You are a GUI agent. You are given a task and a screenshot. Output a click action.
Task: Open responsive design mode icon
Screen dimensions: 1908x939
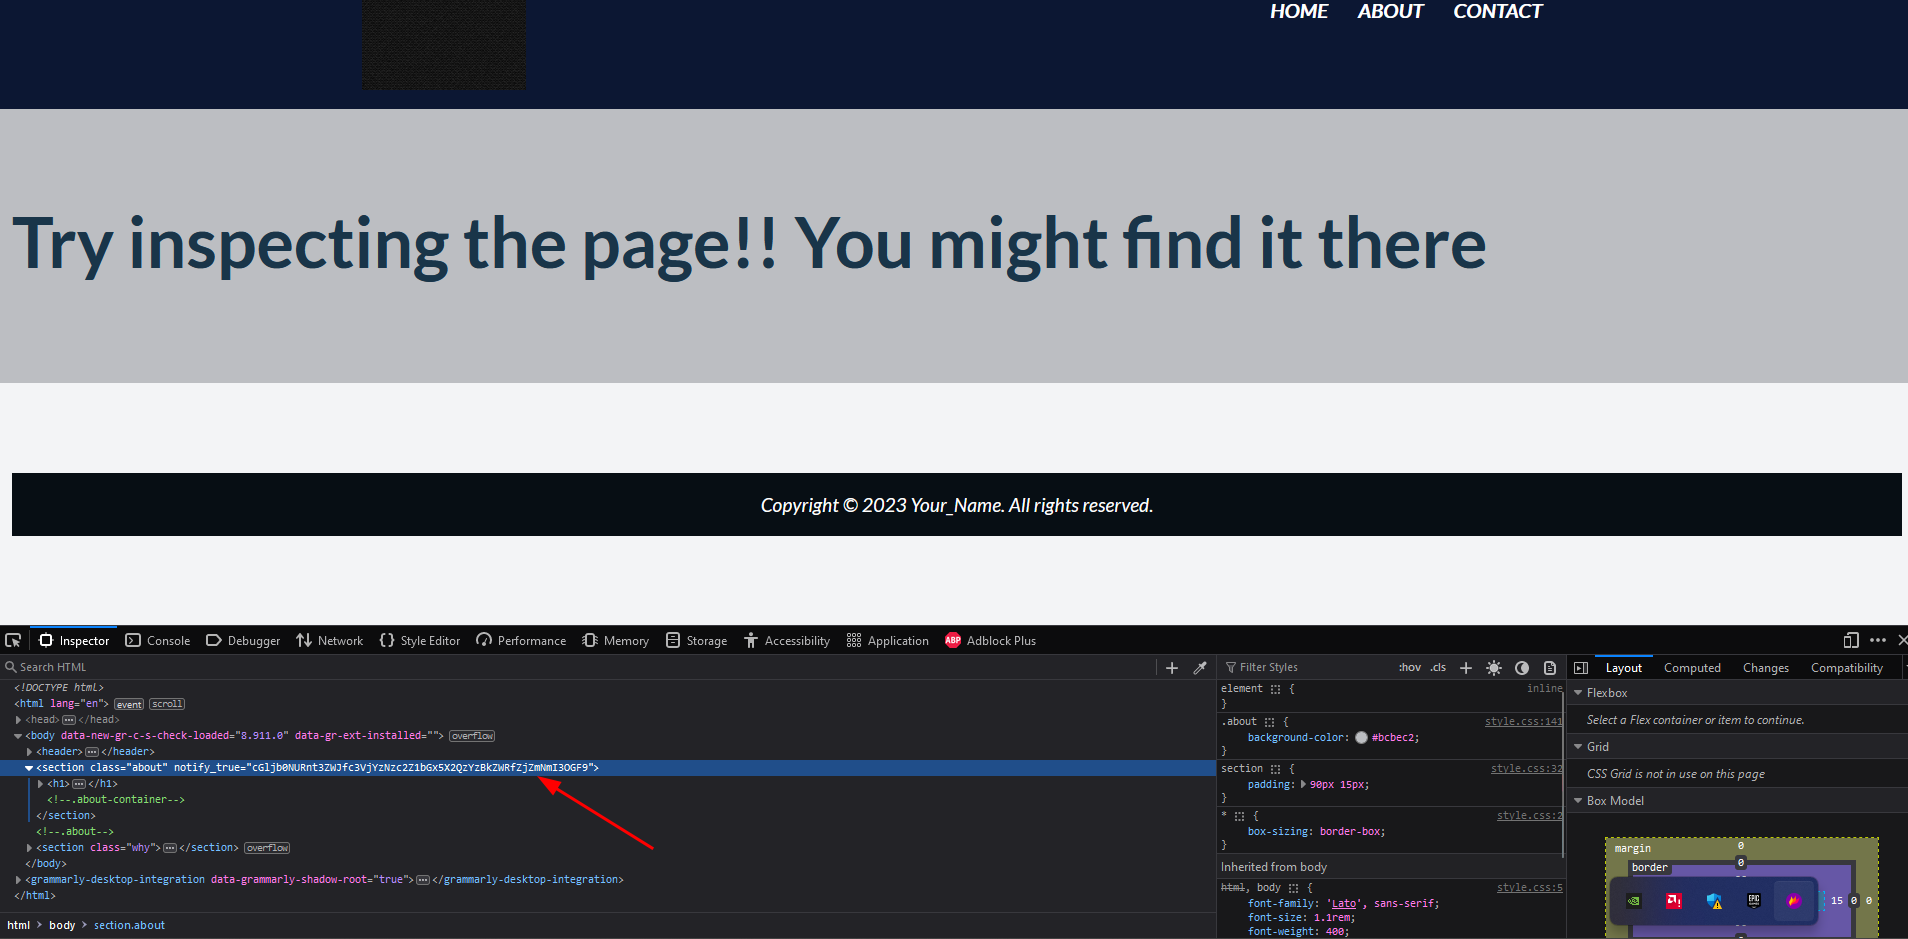[1851, 640]
